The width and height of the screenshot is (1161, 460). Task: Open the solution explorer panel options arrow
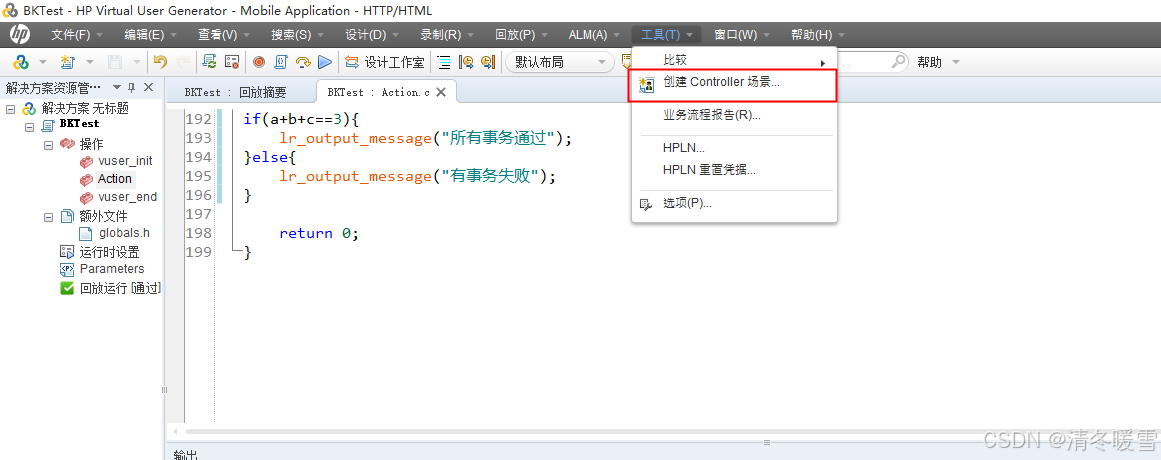[116, 87]
